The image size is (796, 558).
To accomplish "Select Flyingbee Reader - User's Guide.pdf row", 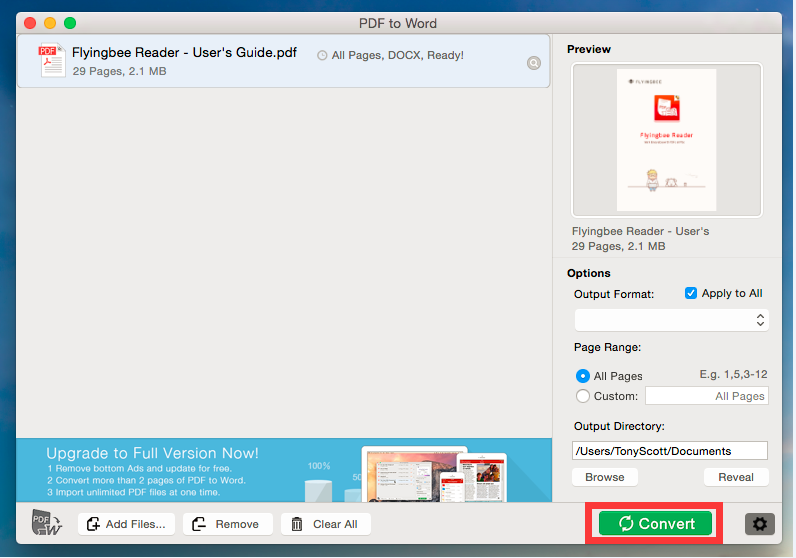I will (x=283, y=61).
